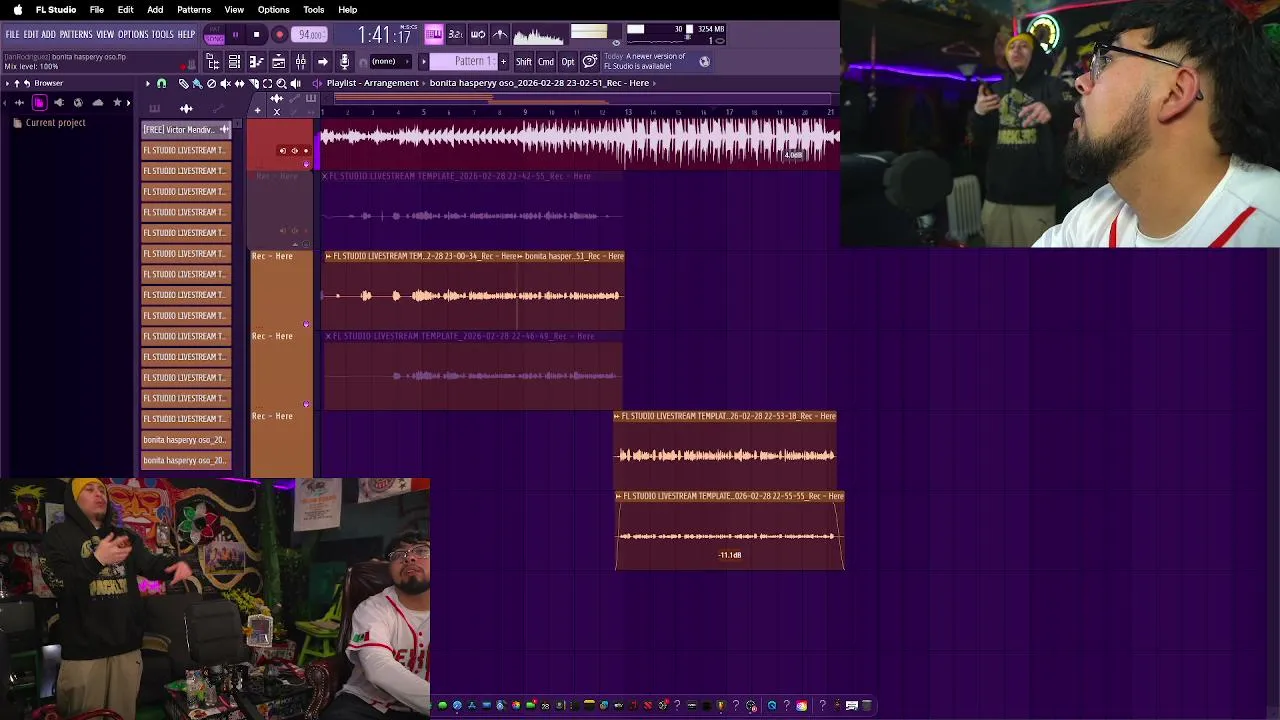Viewport: 1280px width, 720px height.
Task: Open FL Studio app menu in menu bar
Action: pos(56,10)
